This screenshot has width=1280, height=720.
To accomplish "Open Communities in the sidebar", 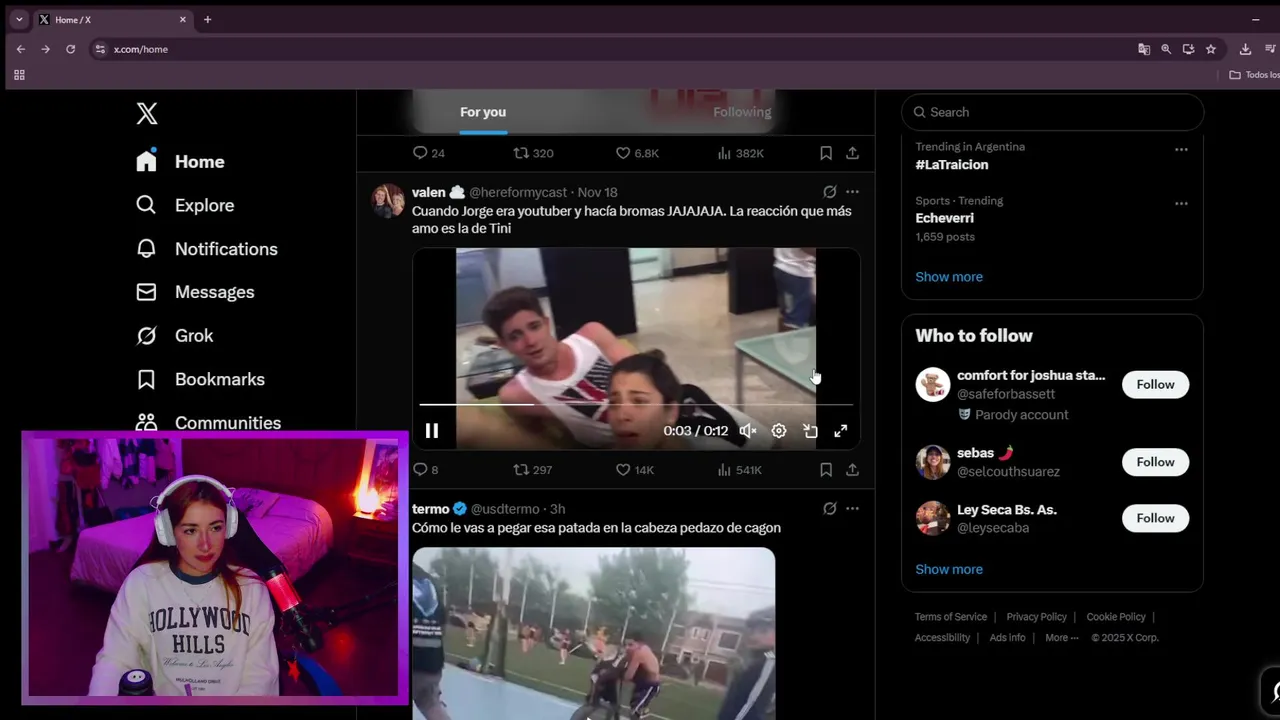I will click(208, 422).
